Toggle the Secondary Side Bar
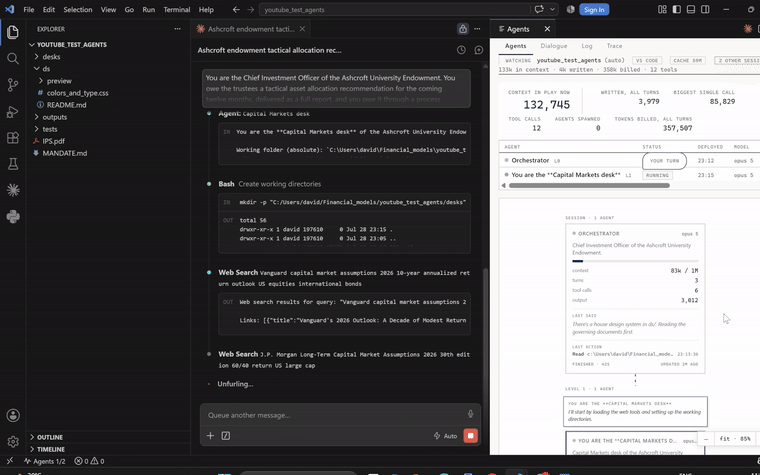The height and width of the screenshot is (475, 760). 705,9
